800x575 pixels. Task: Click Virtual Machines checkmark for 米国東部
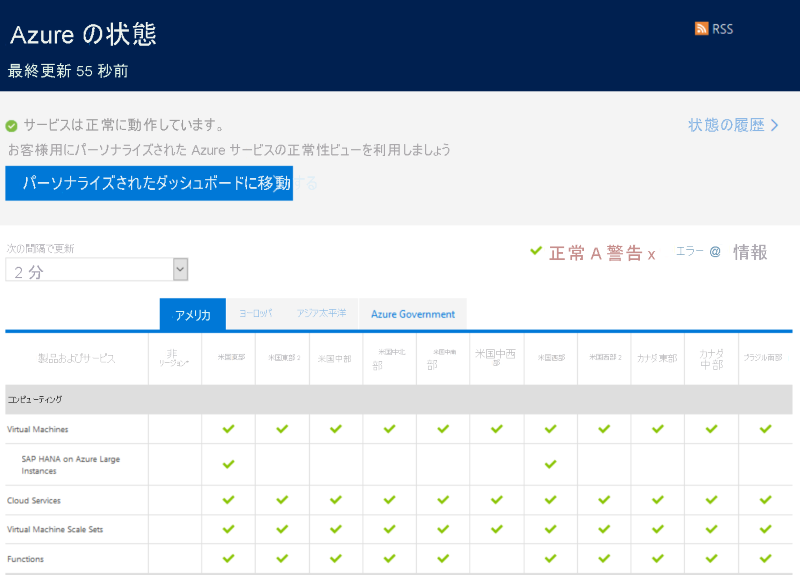pos(229,429)
